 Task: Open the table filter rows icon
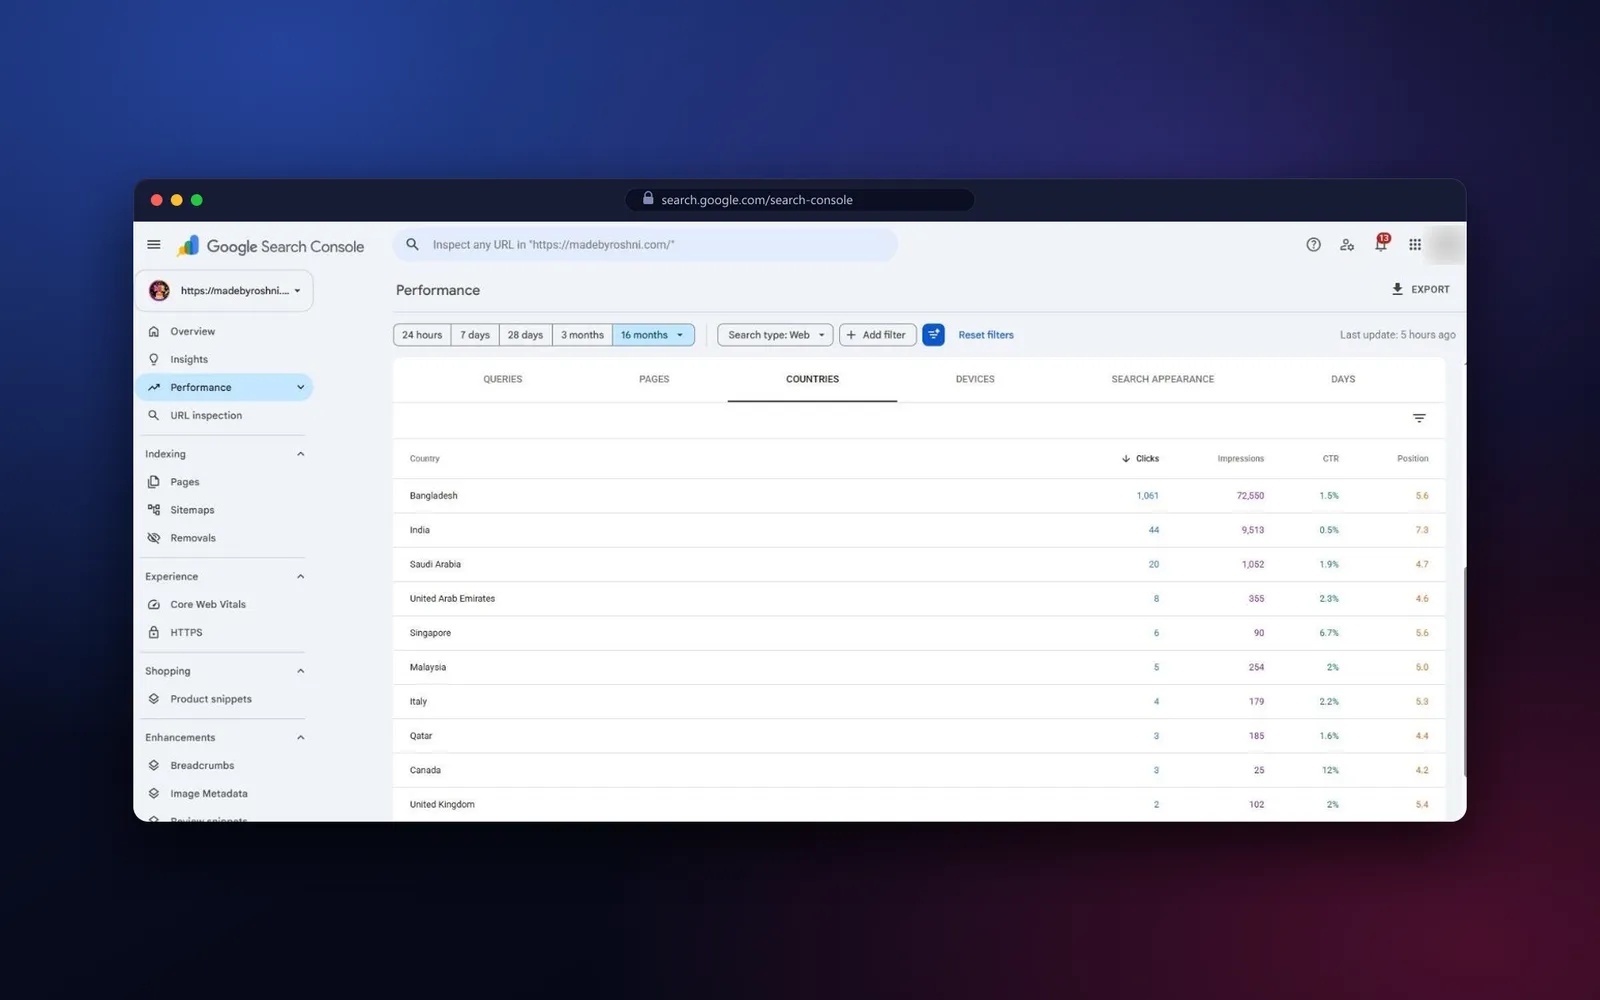point(1419,418)
